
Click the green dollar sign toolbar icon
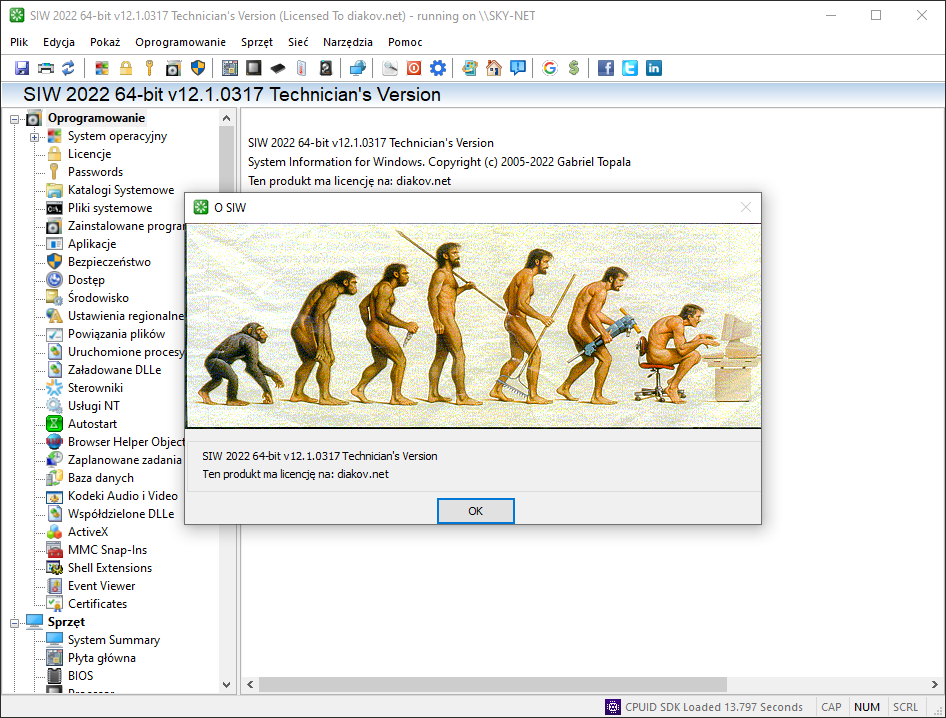pos(574,68)
